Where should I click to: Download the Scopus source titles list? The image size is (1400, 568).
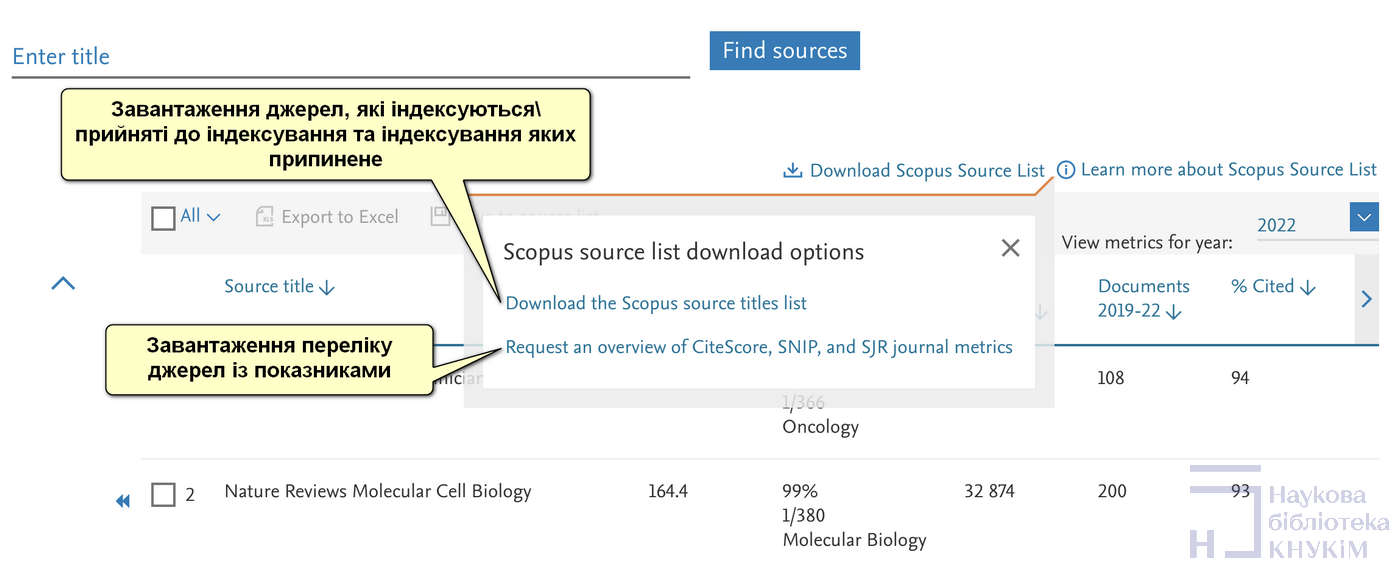[x=656, y=303]
